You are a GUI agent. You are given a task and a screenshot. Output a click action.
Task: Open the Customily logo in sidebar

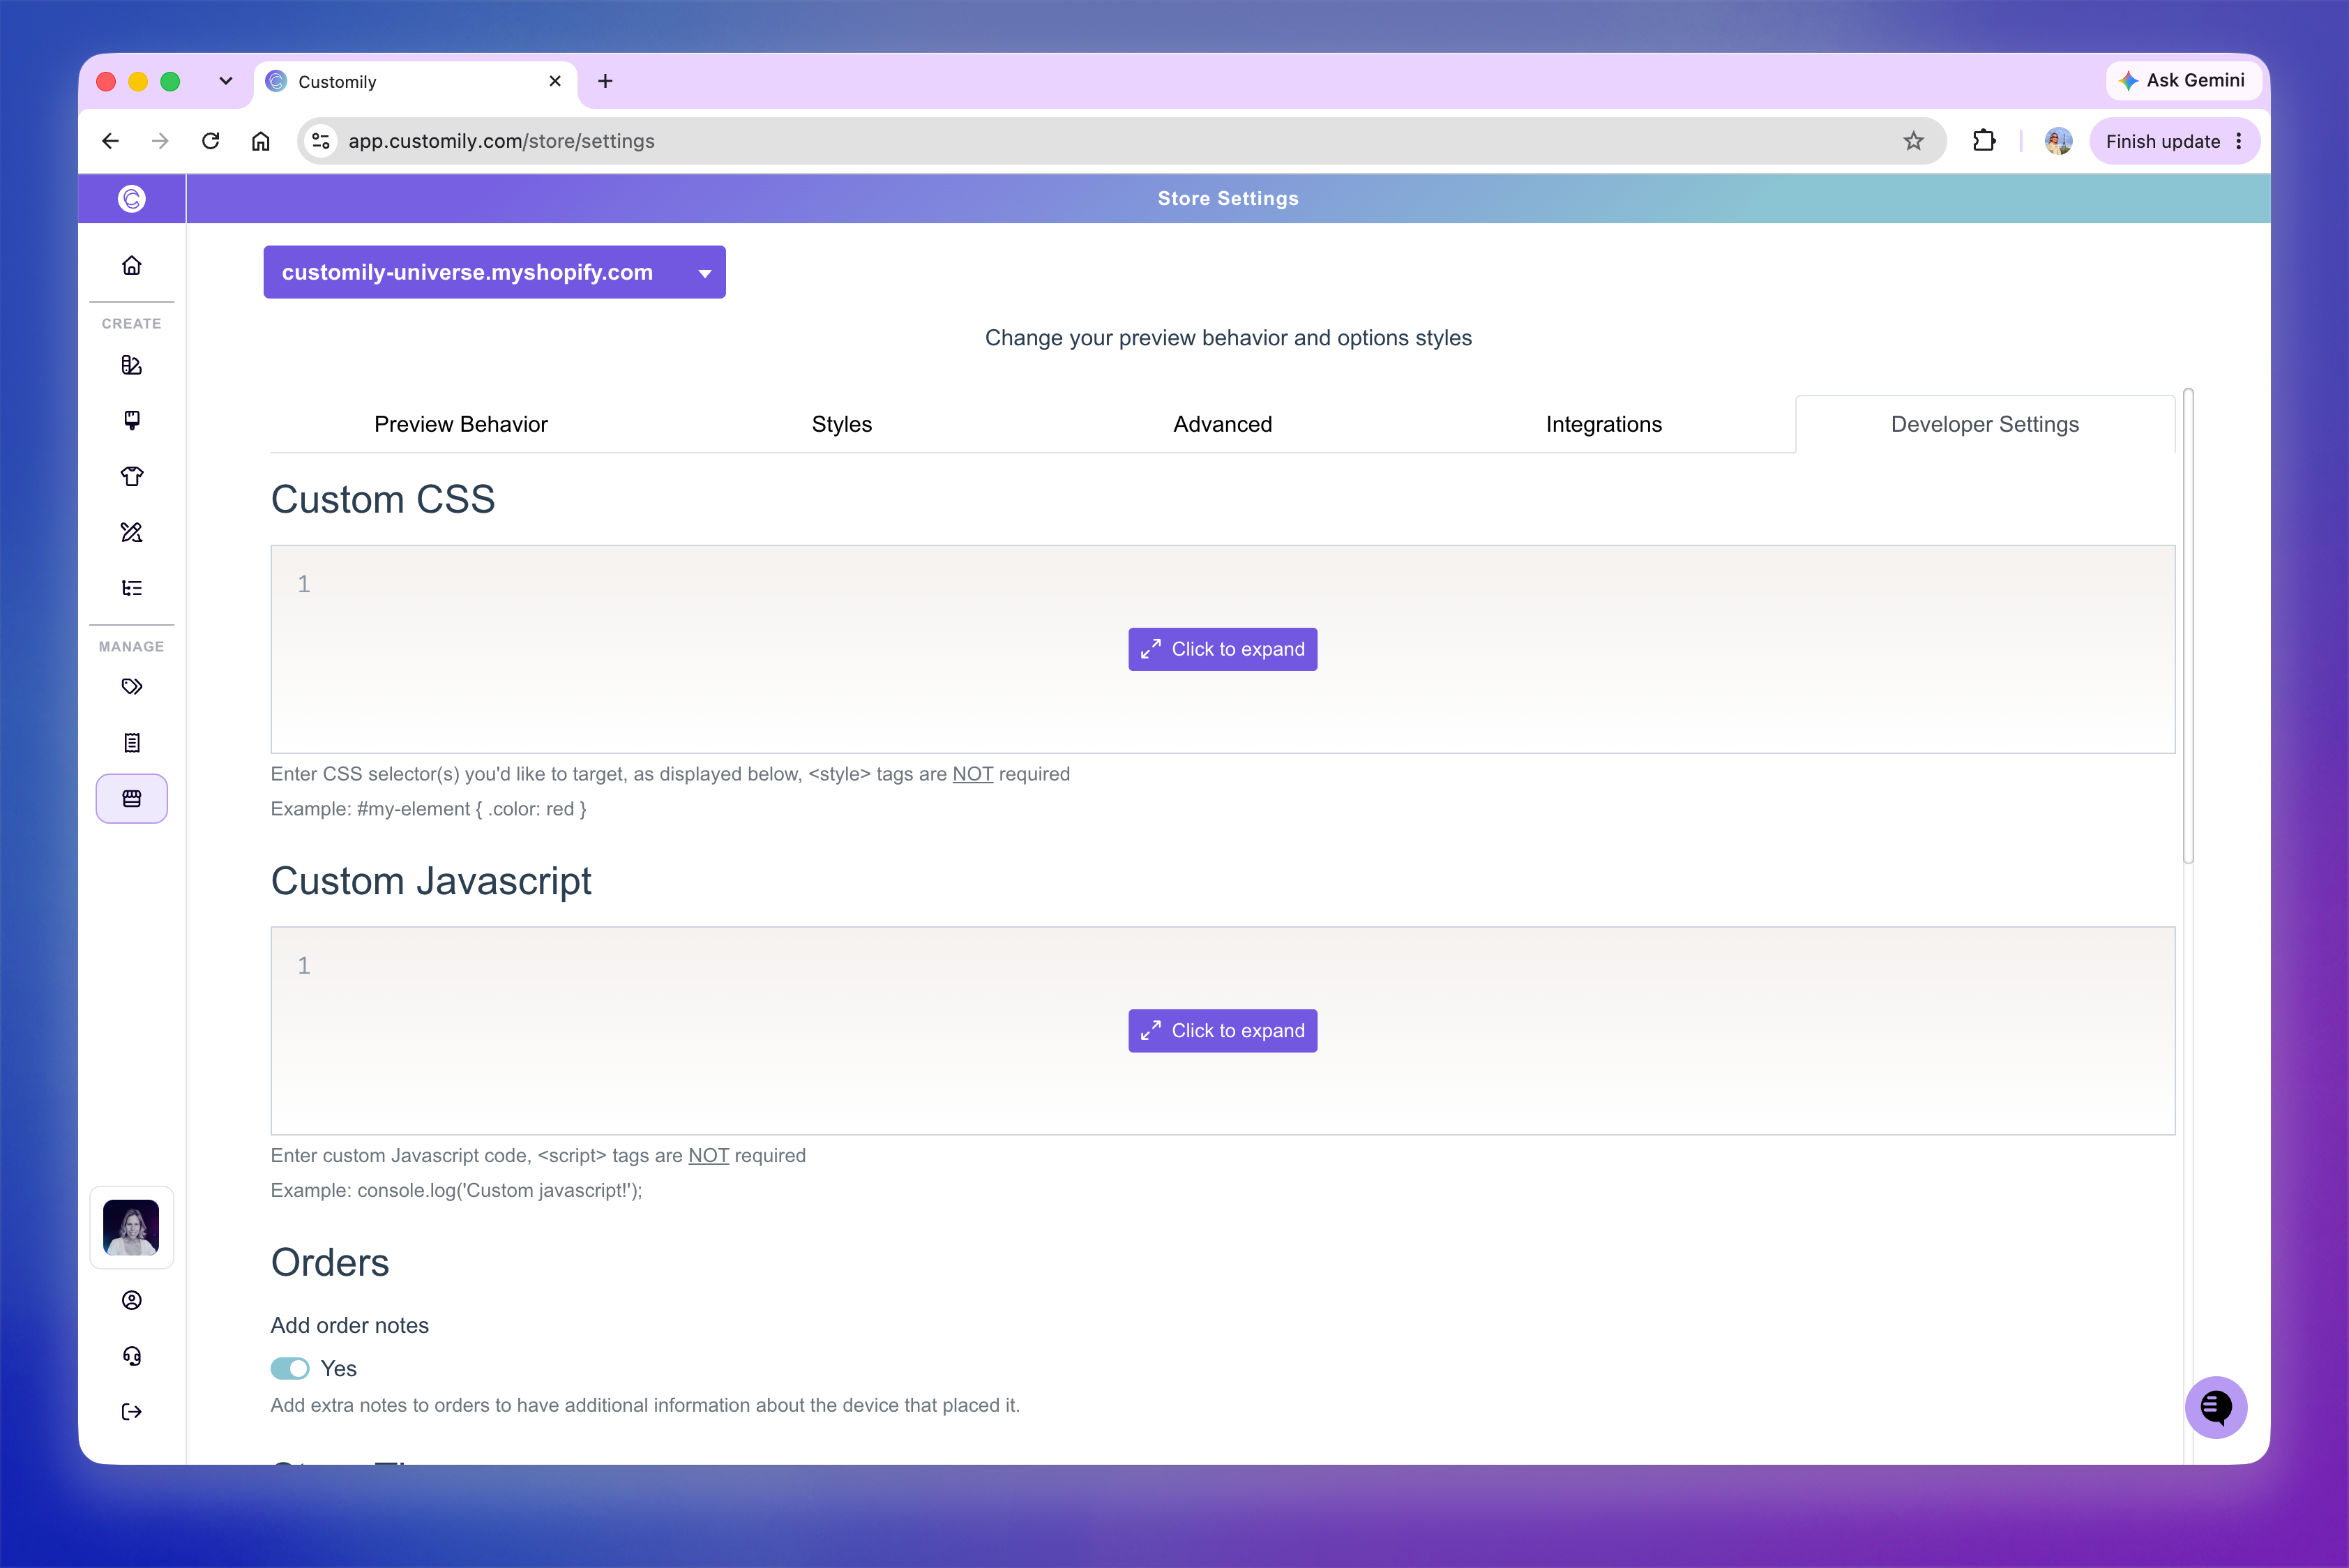132,199
